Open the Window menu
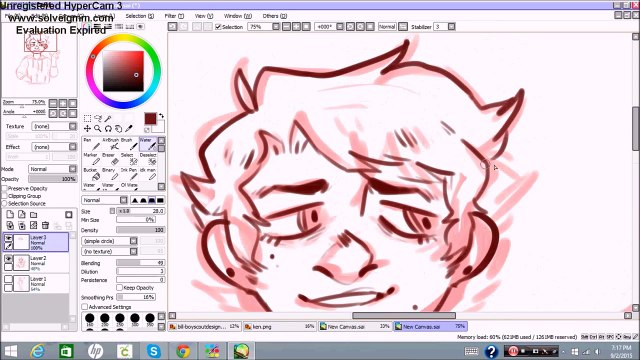 [x=238, y=16]
